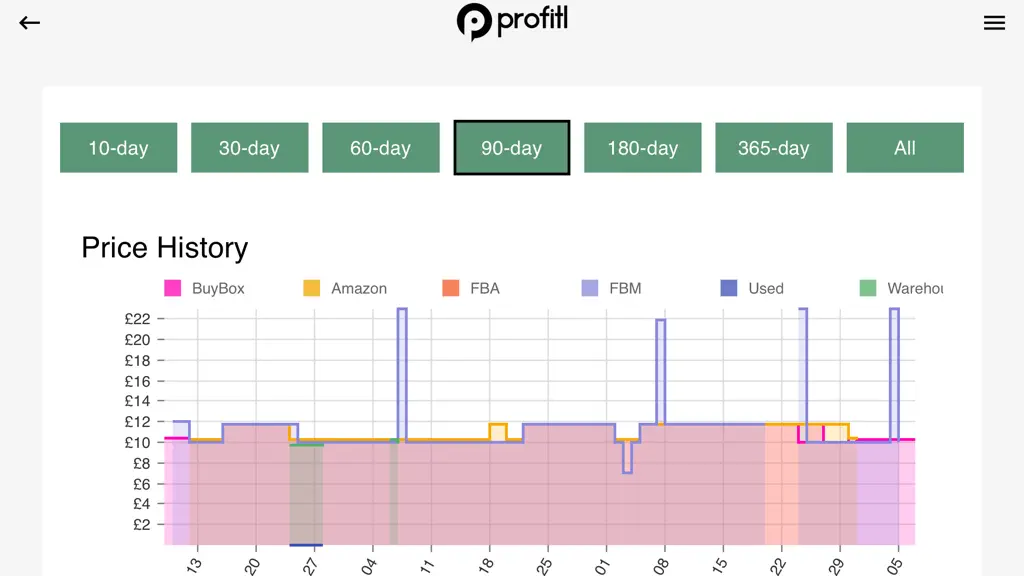Choose the 60-day time range
Screen dimensions: 1024x576
click(x=381, y=148)
